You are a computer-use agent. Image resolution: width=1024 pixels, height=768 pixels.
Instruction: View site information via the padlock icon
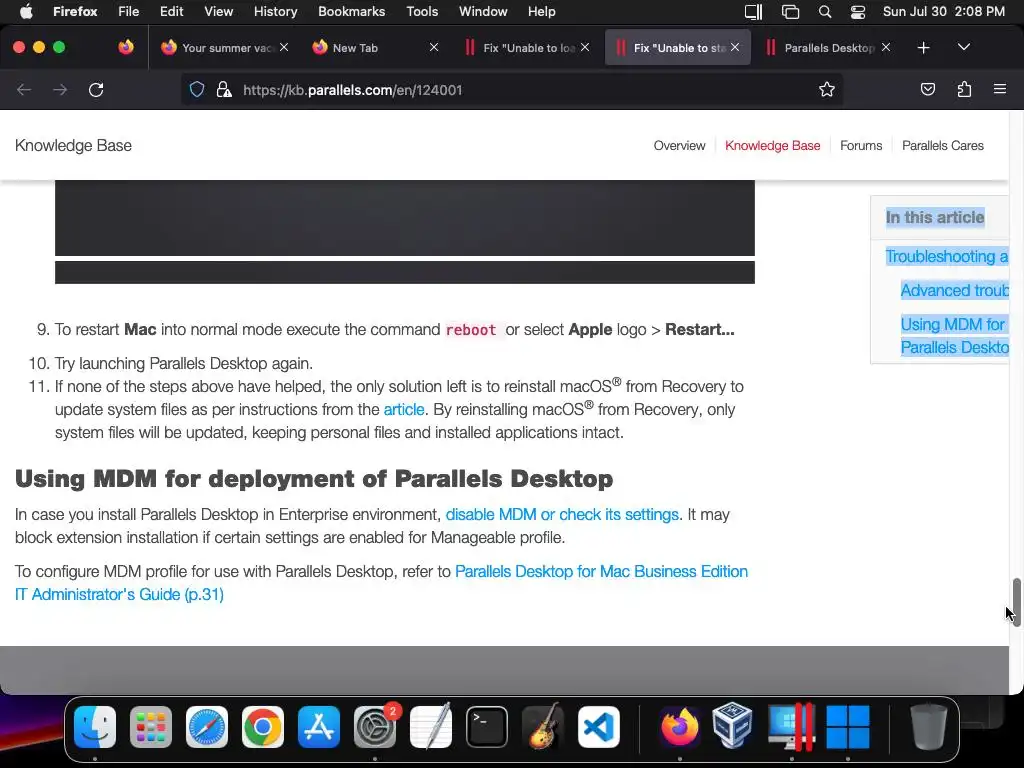coord(224,89)
